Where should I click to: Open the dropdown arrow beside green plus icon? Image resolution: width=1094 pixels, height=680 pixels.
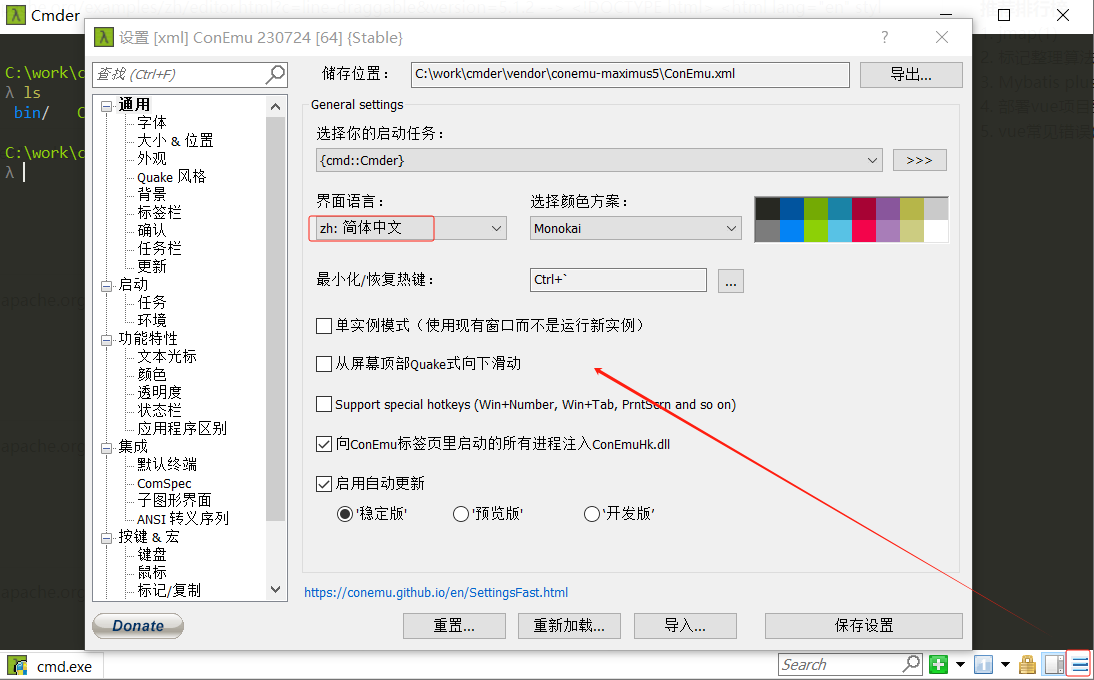[960, 665]
